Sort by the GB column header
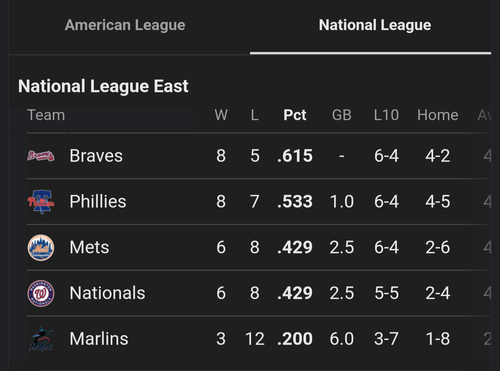The height and width of the screenshot is (371, 500). click(342, 115)
